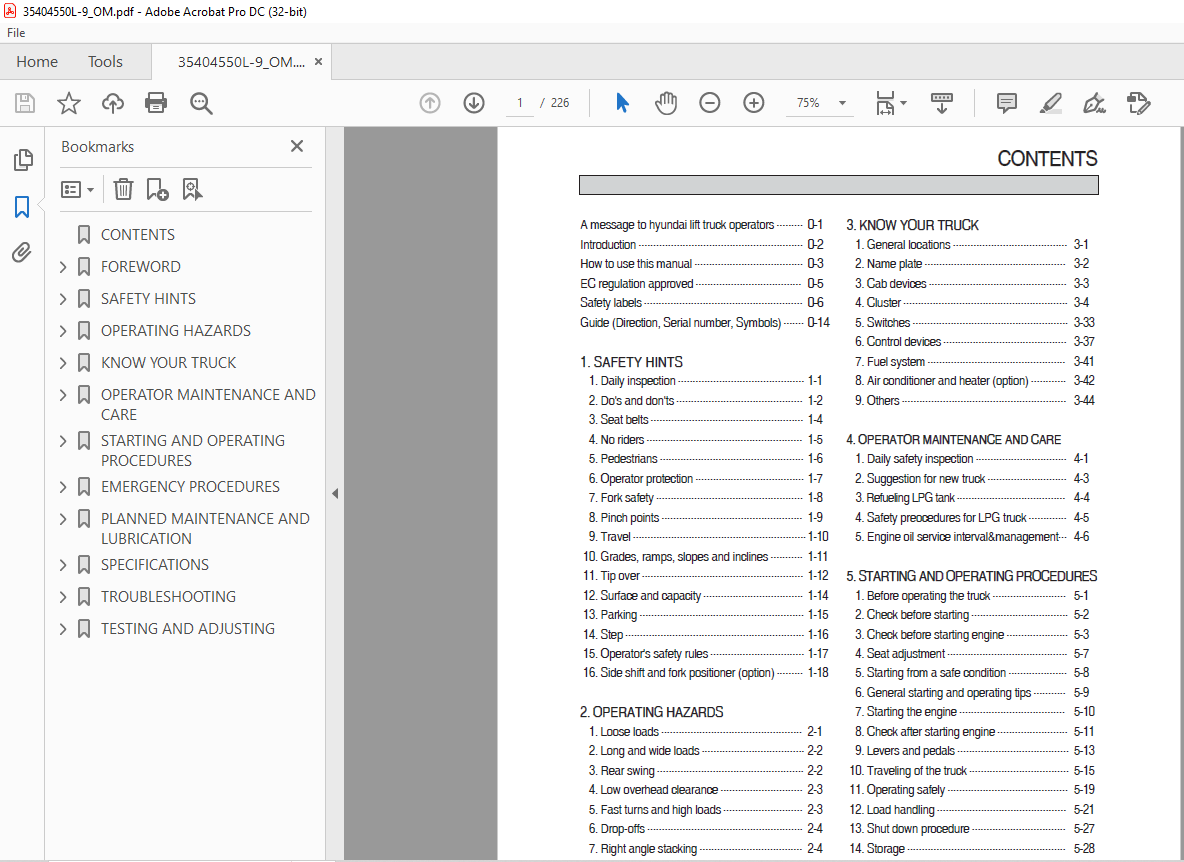1184x862 pixels.
Task: Expand OPERATOR MAINTENANCE AND CARE bookmark
Action: coord(63,395)
